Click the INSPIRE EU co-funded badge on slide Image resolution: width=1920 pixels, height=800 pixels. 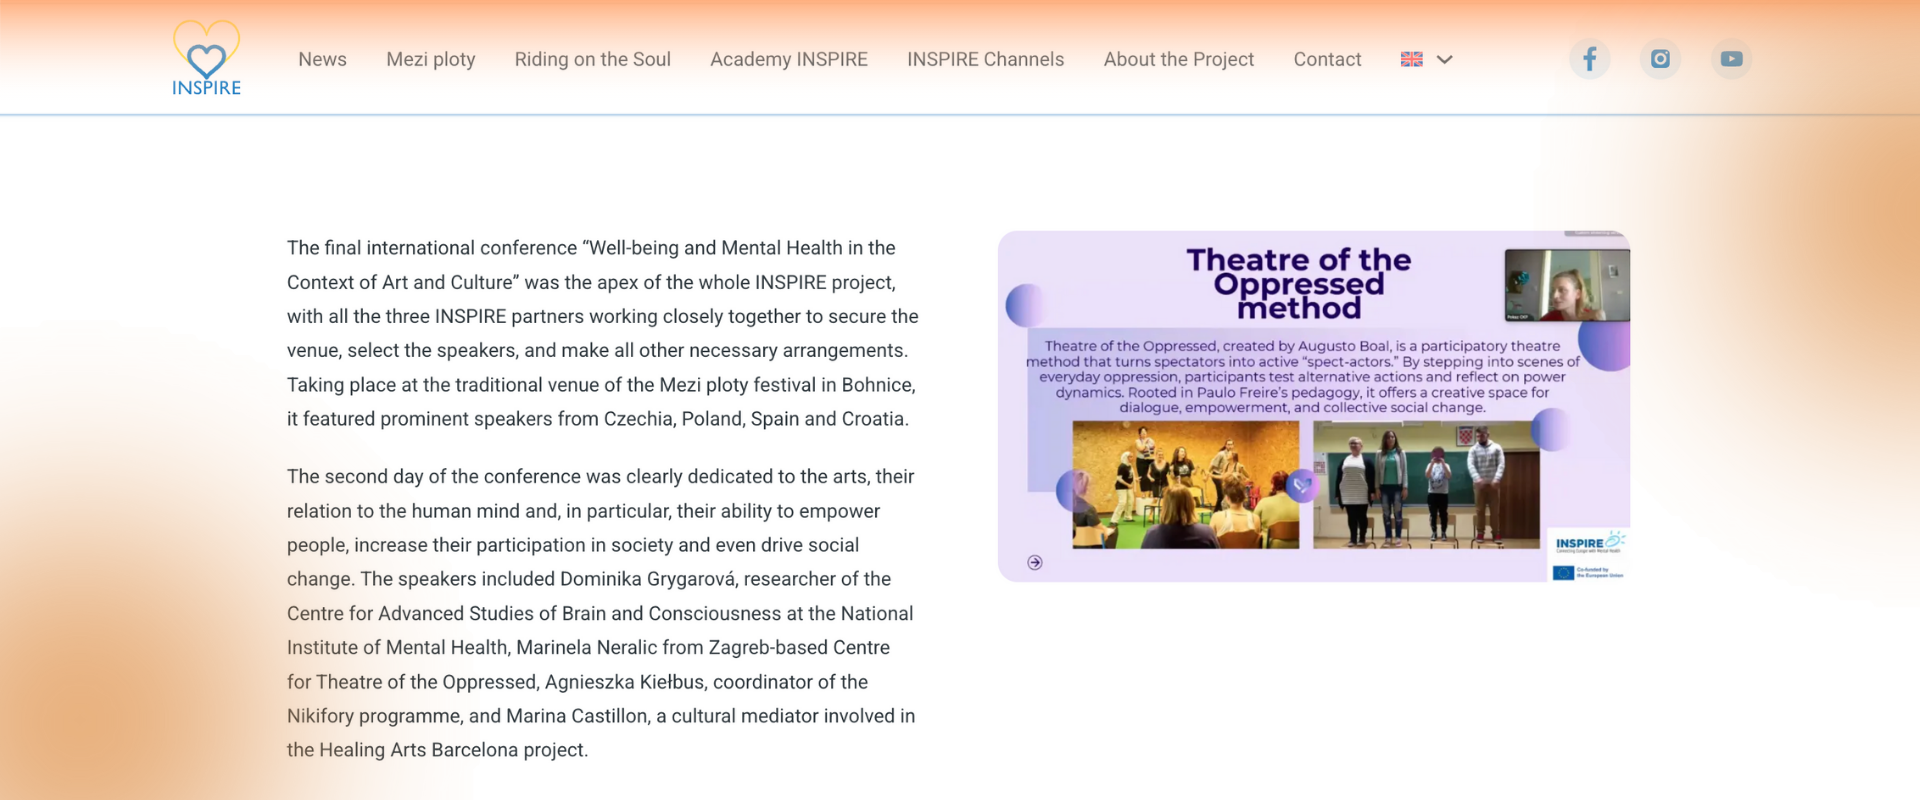coord(1588,555)
